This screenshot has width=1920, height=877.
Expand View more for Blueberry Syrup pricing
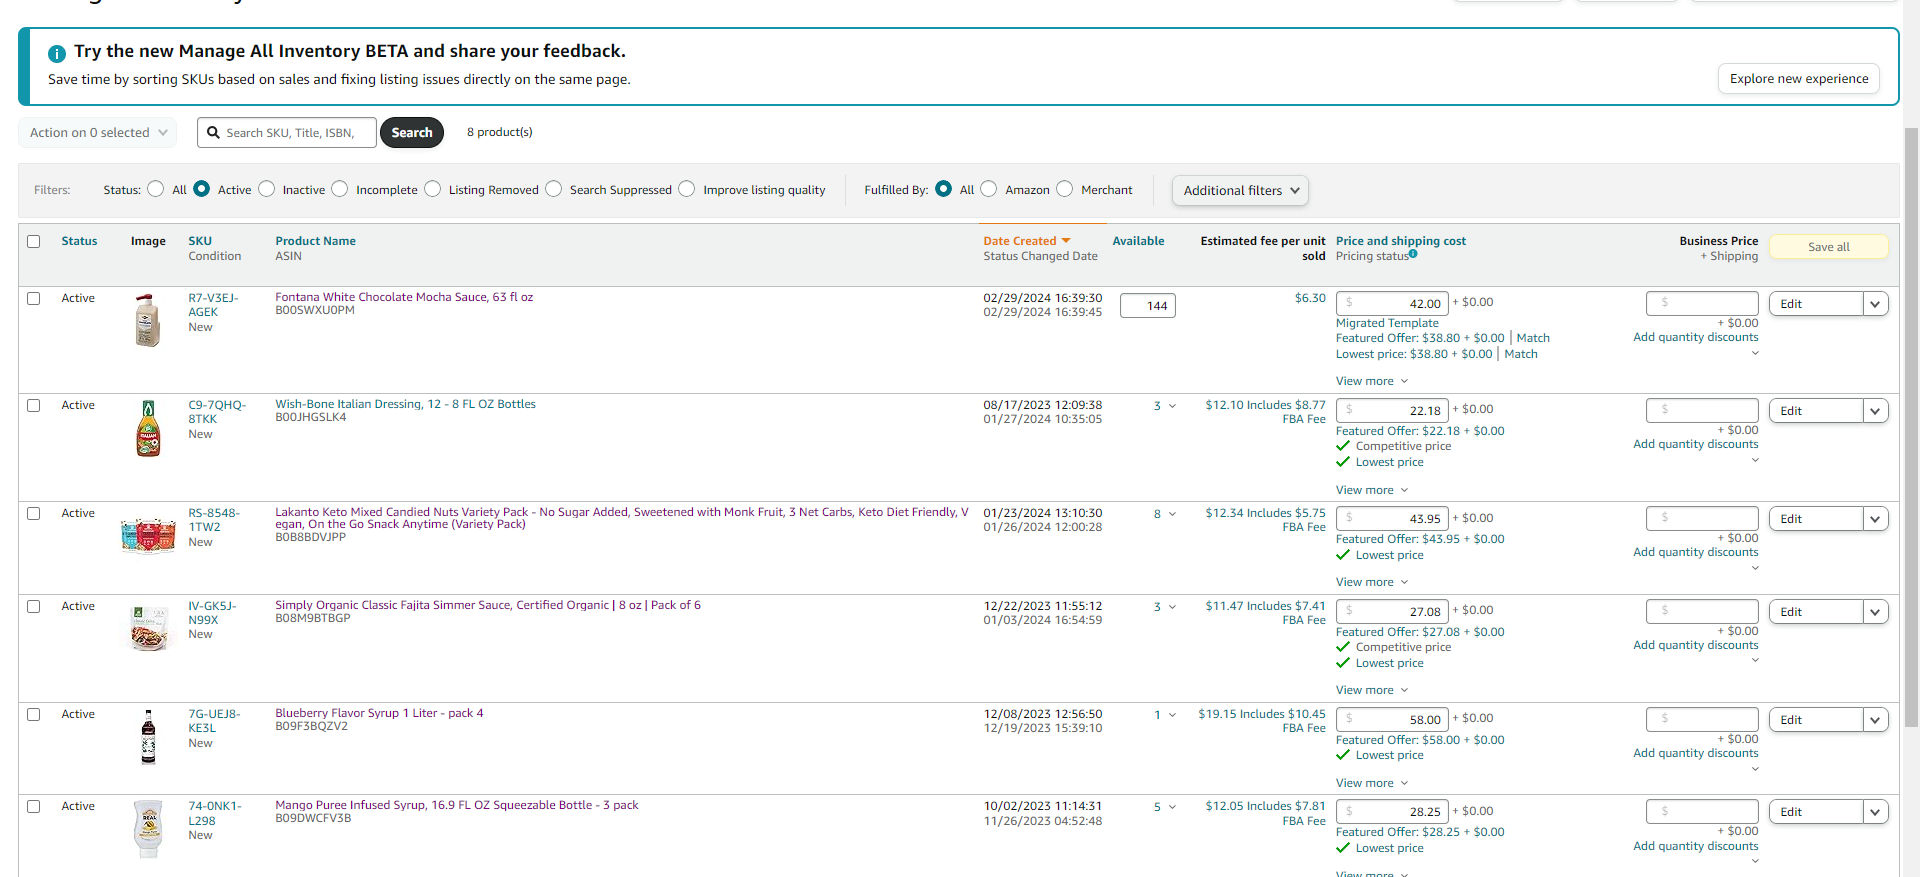pyautogui.click(x=1372, y=783)
